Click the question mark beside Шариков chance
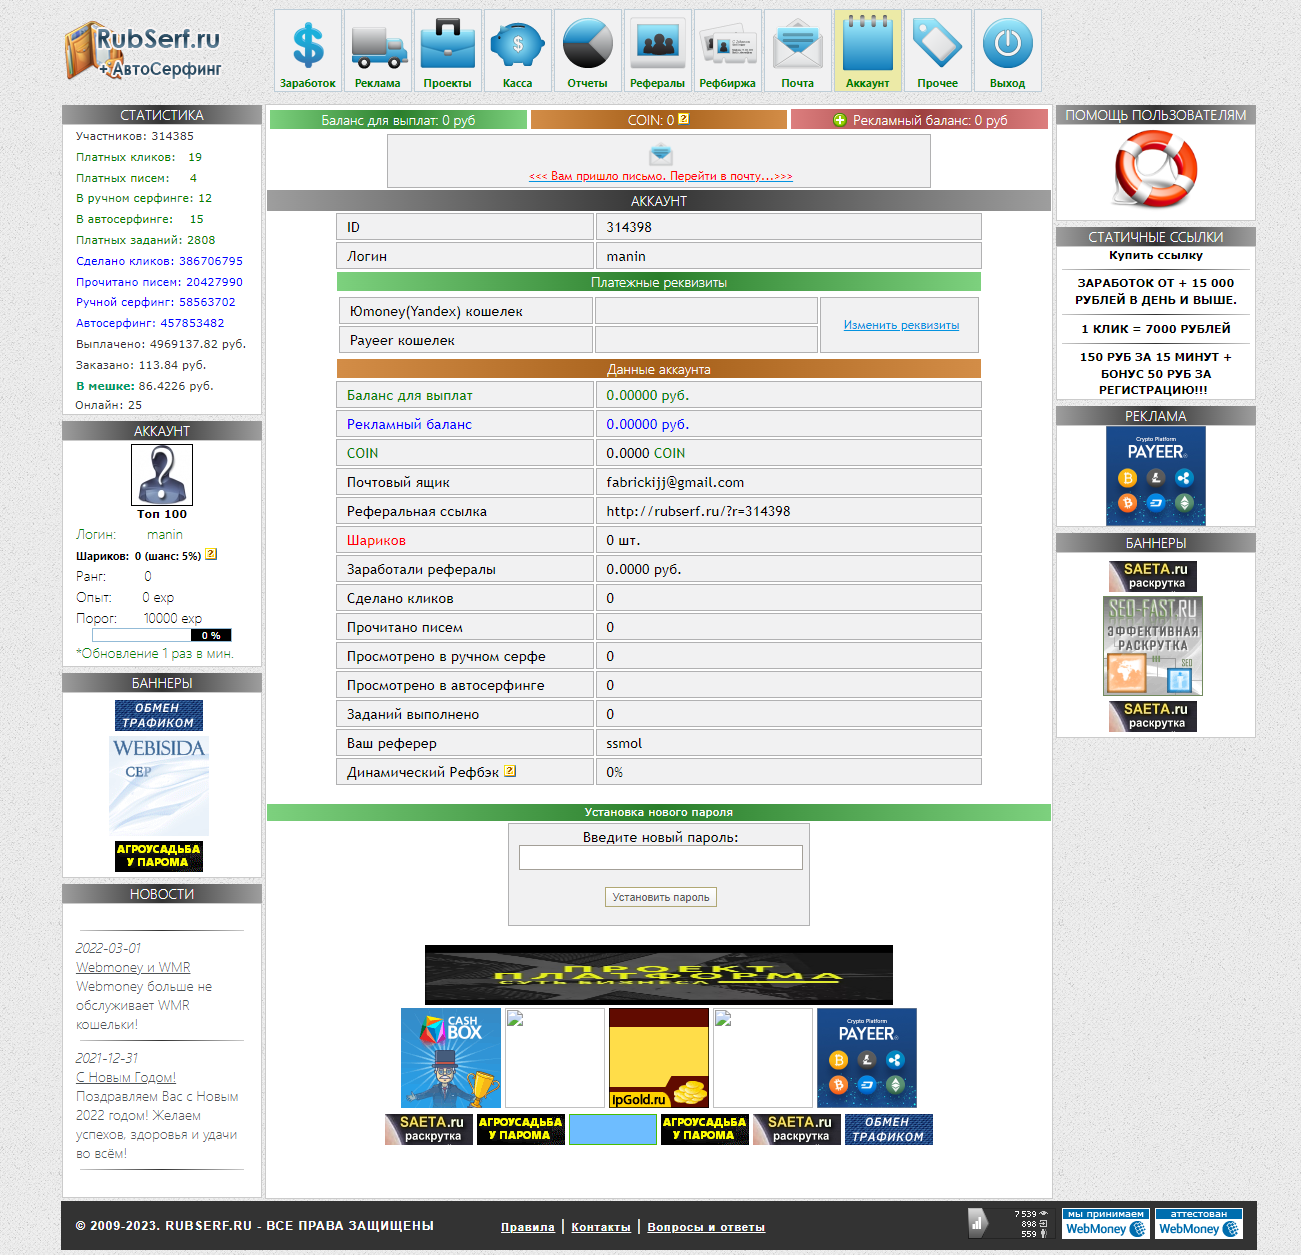This screenshot has height=1255, width=1301. tap(211, 554)
